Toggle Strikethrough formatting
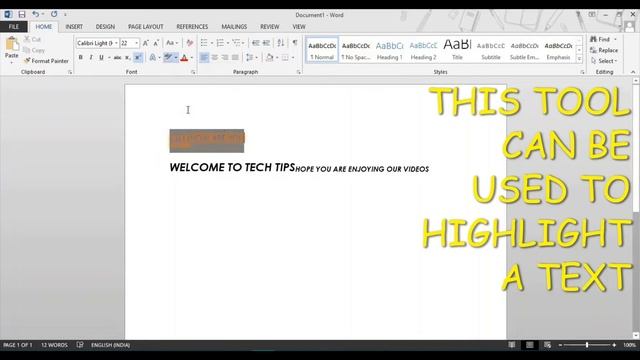Image resolution: width=640 pixels, height=360 pixels. [117, 58]
